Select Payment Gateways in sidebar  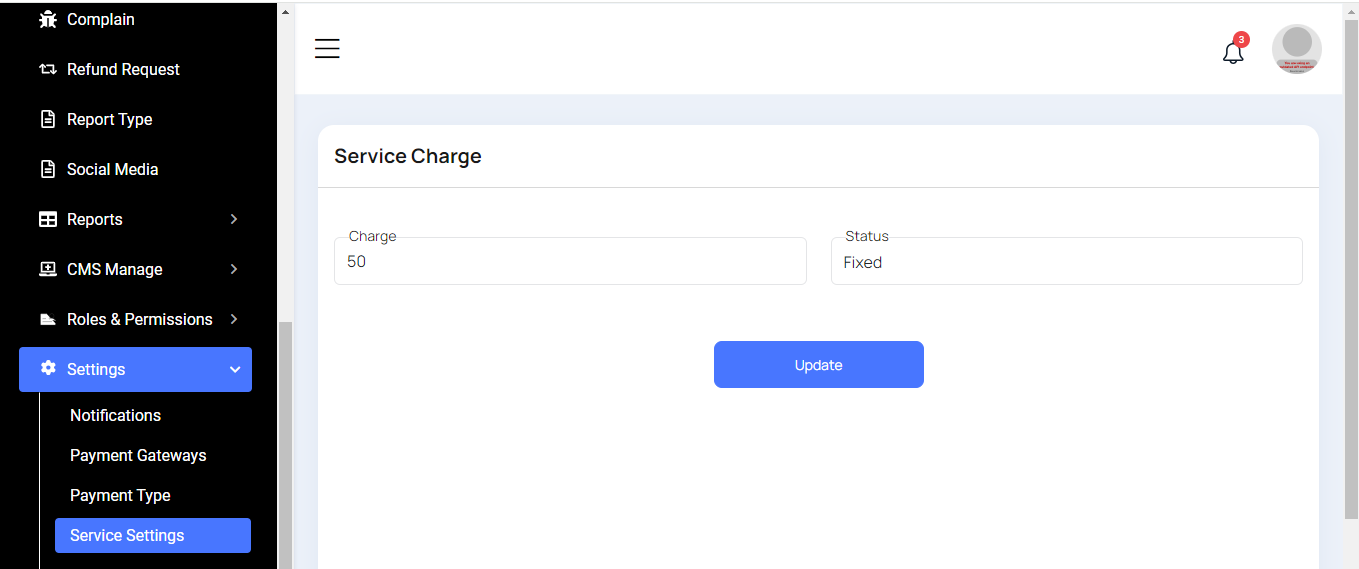[138, 455]
